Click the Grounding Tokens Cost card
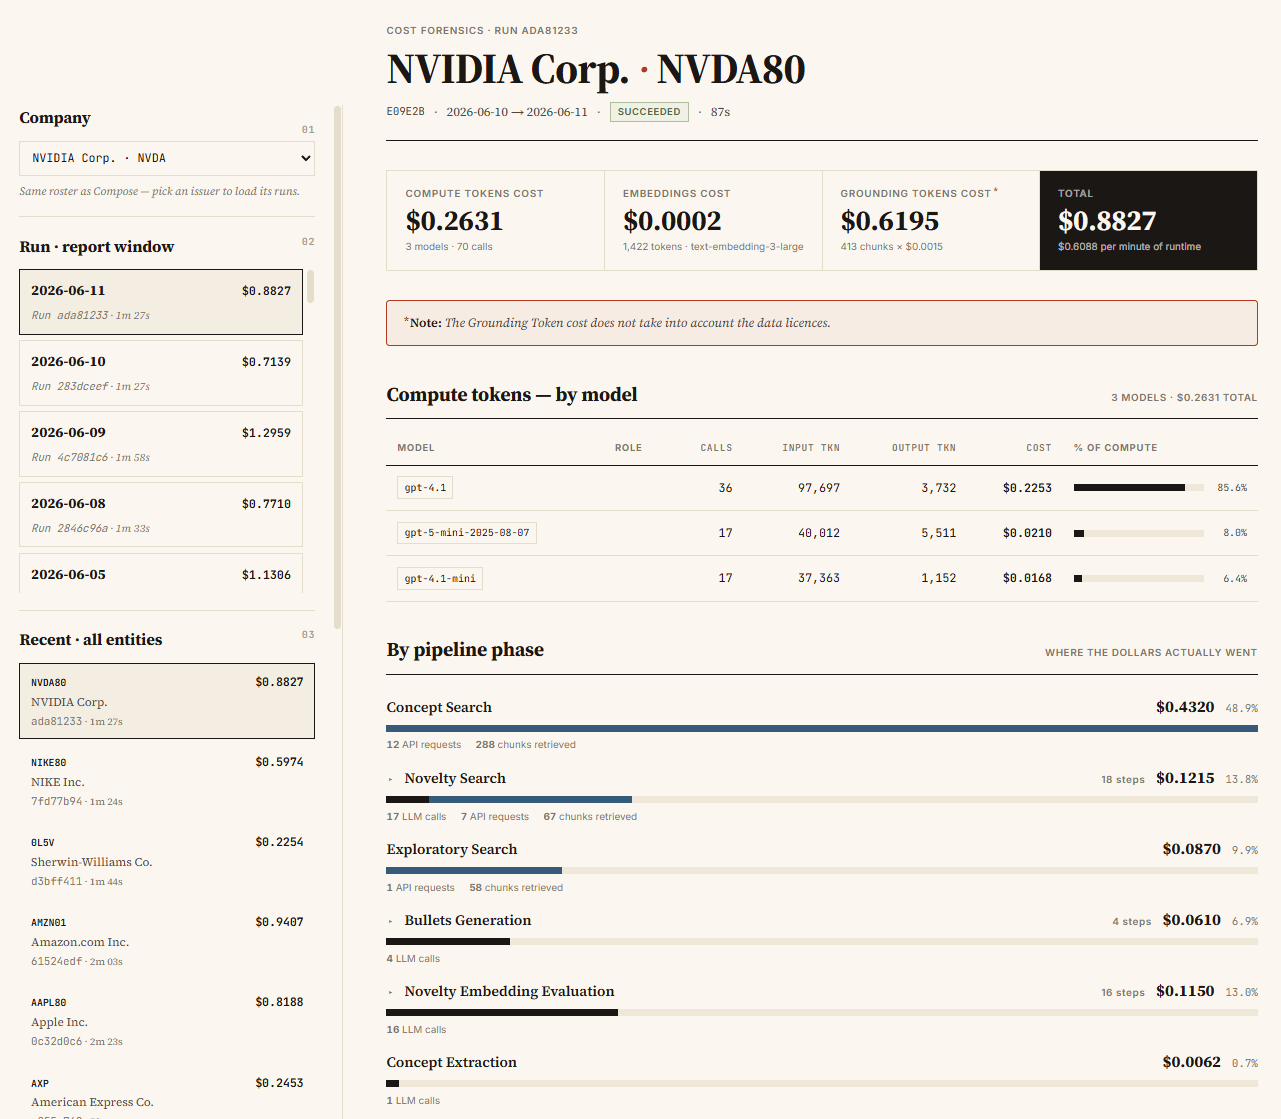1281x1119 pixels. tap(931, 221)
